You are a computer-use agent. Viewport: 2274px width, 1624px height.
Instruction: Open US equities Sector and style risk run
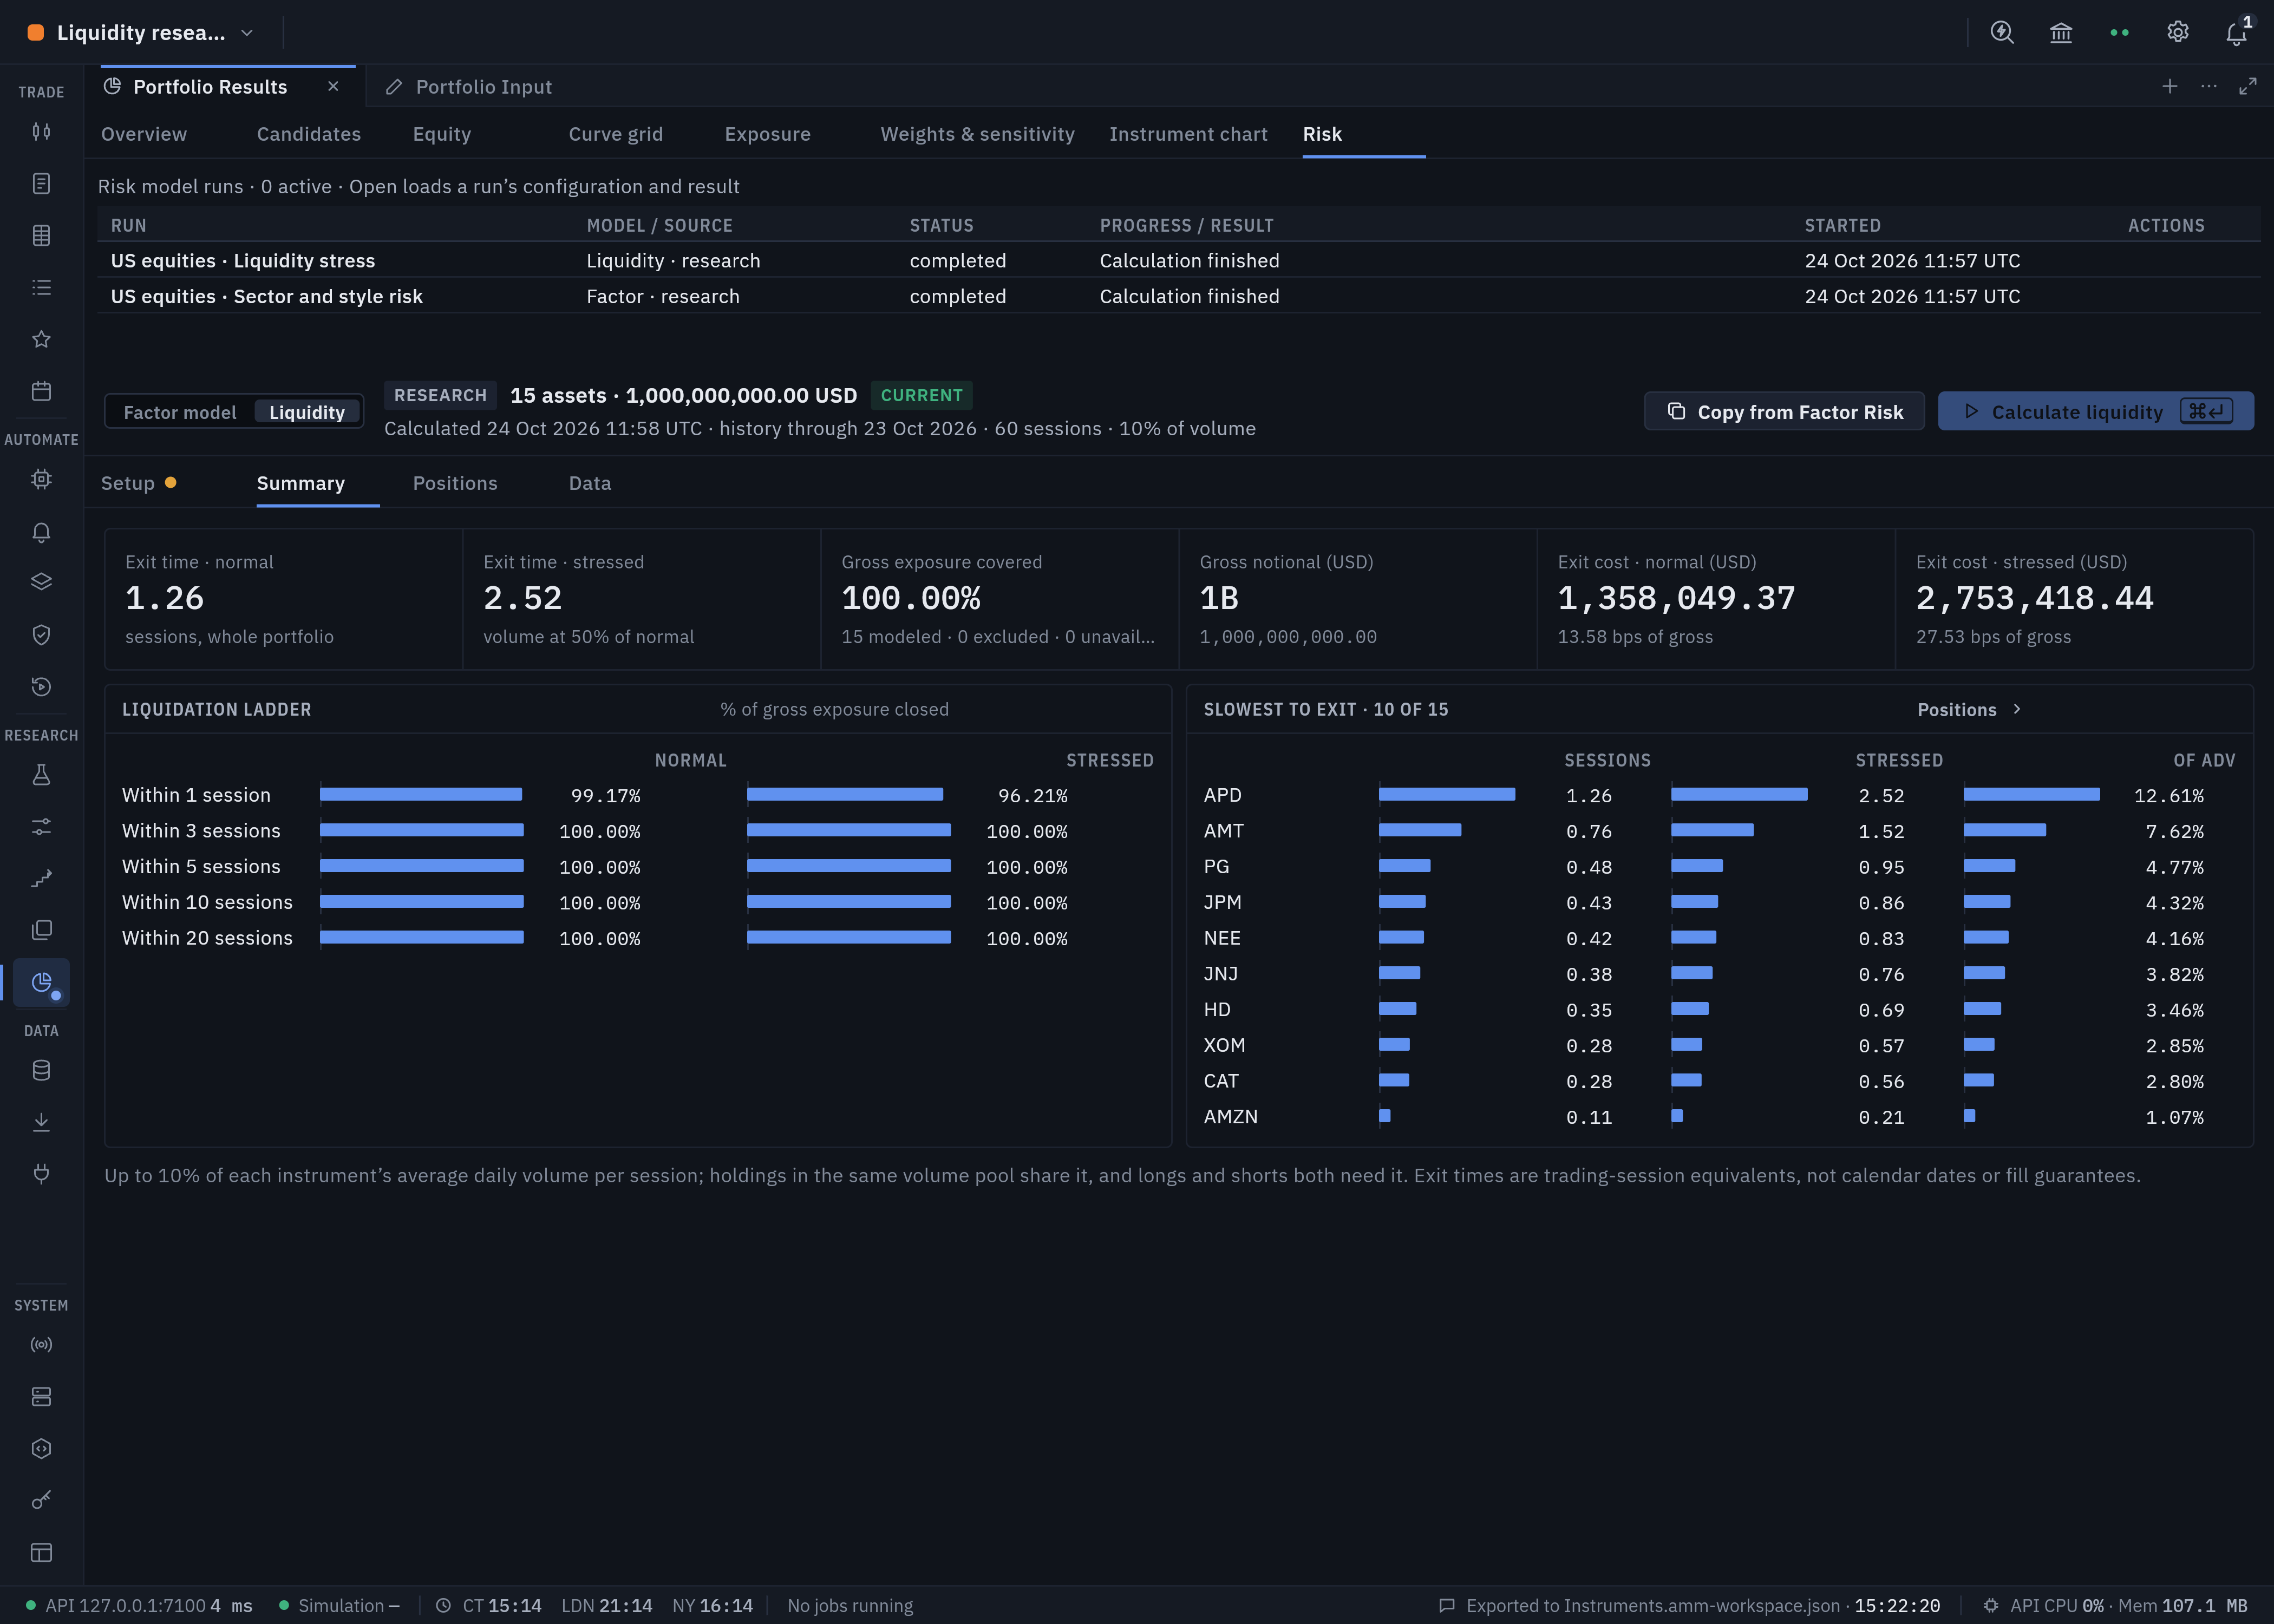click(1178, 296)
